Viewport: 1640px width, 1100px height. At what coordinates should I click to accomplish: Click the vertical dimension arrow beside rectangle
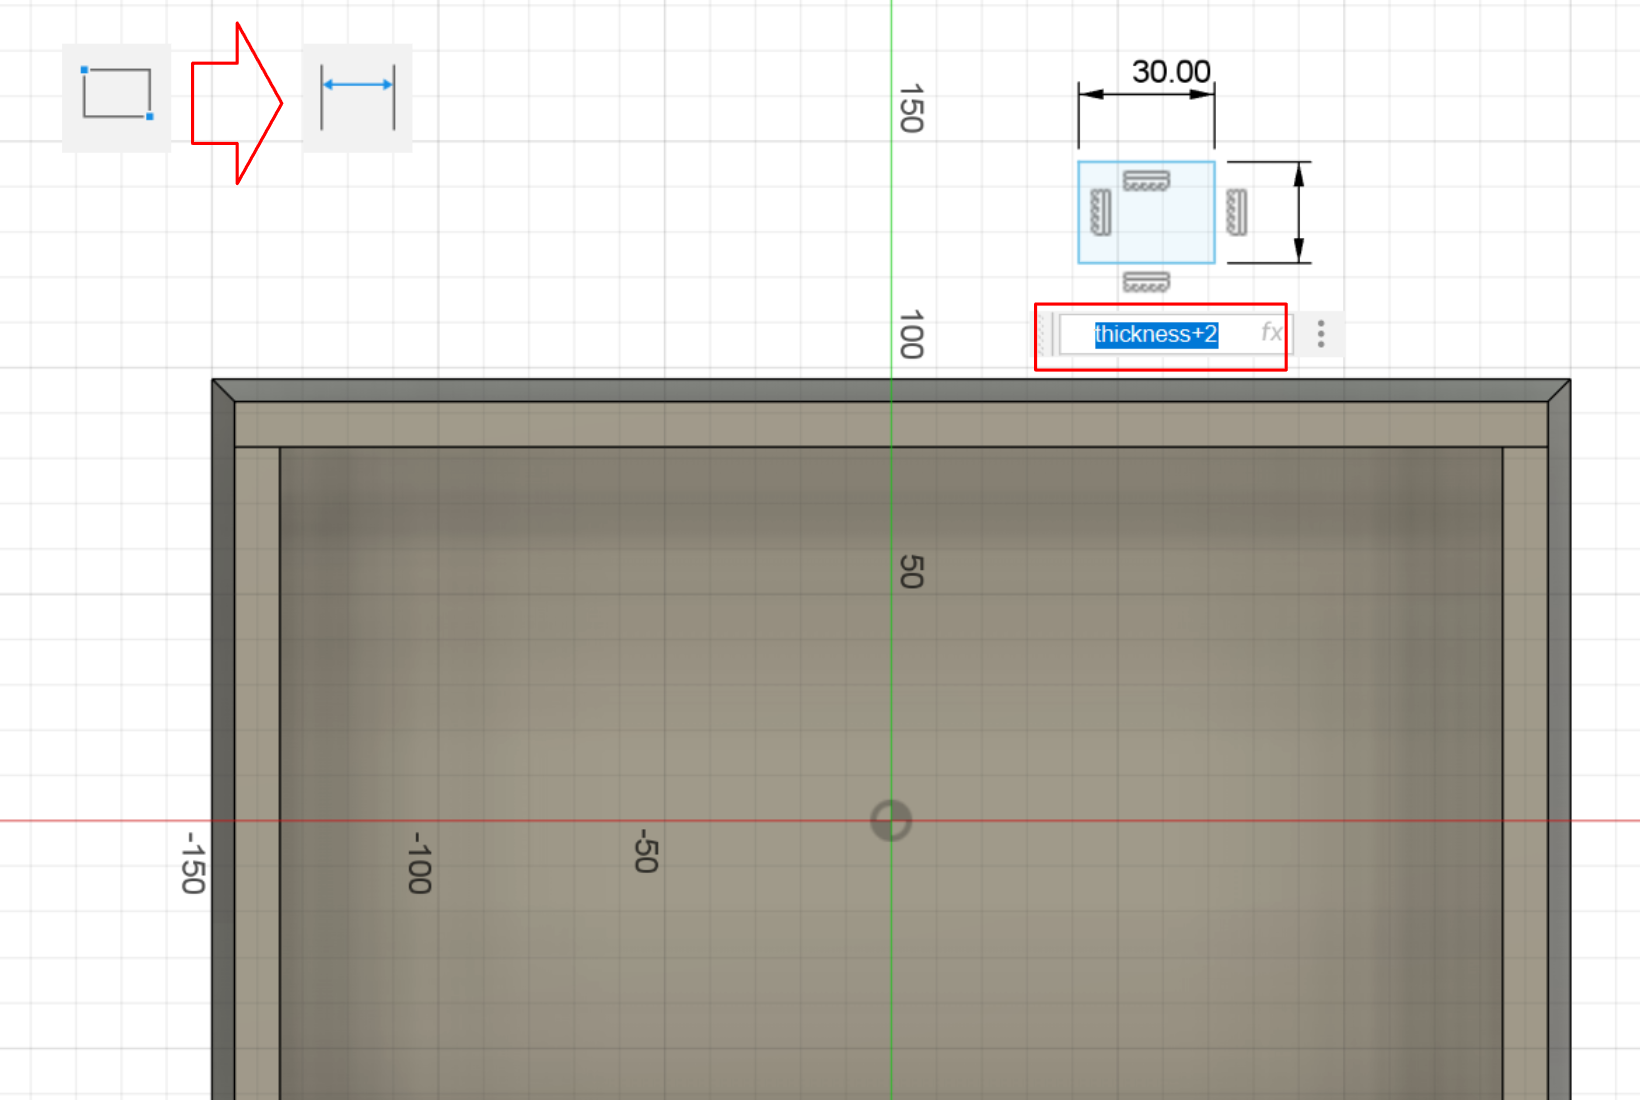tap(1299, 212)
